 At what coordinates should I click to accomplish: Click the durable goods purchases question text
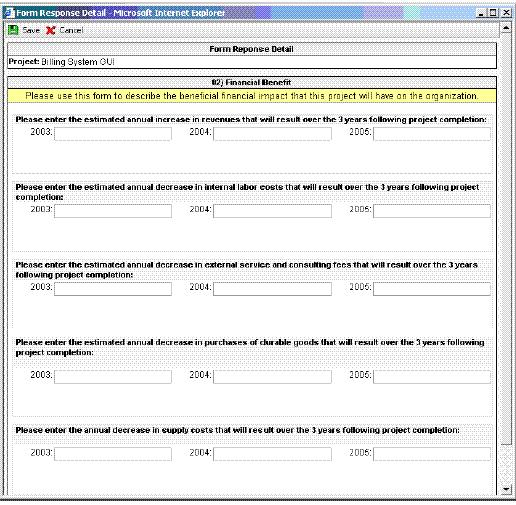click(x=250, y=347)
